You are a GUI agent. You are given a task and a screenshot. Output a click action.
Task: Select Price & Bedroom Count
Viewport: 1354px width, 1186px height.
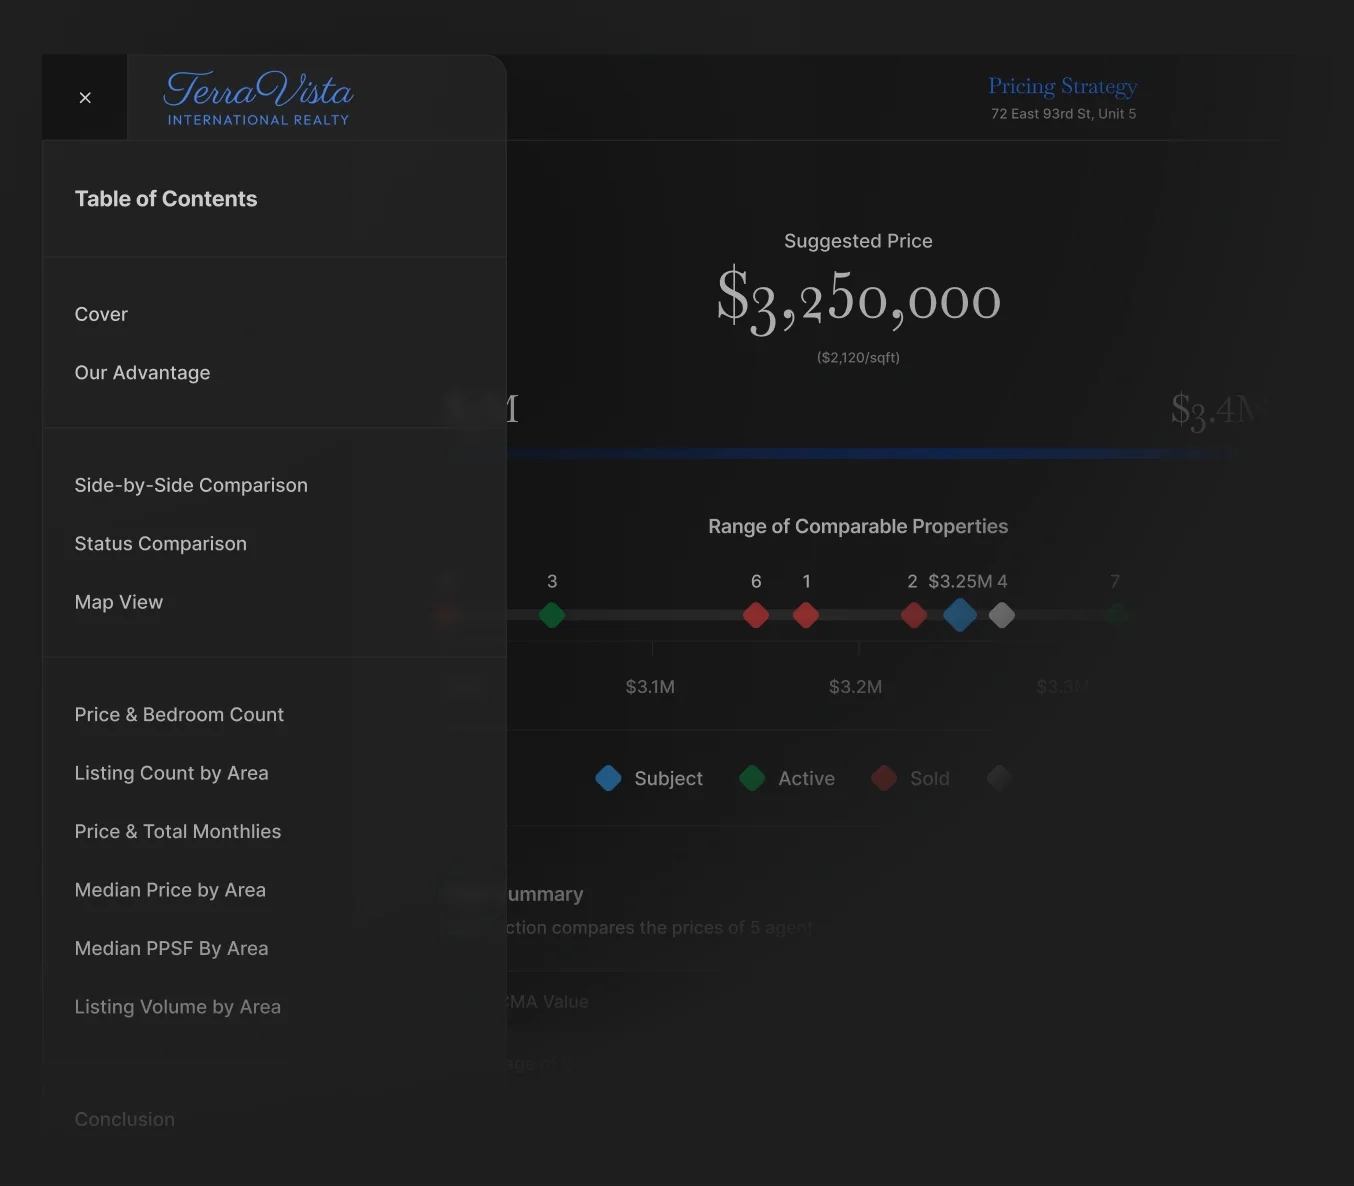point(179,715)
